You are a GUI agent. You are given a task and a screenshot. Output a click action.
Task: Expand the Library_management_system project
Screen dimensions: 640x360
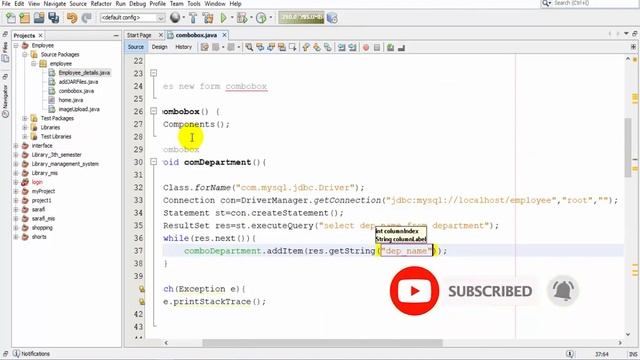coord(16,164)
